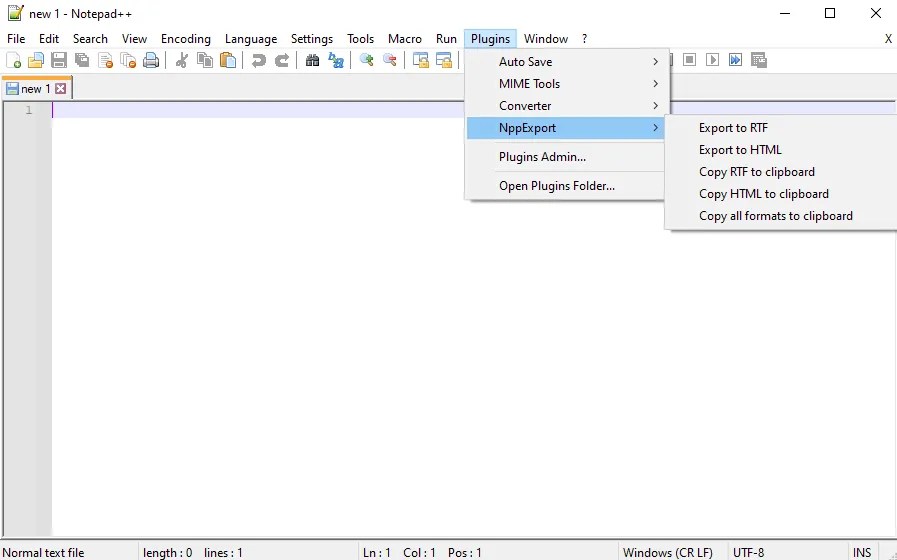Click the Save floppy disk icon
This screenshot has height=560, width=897.
[59, 60]
